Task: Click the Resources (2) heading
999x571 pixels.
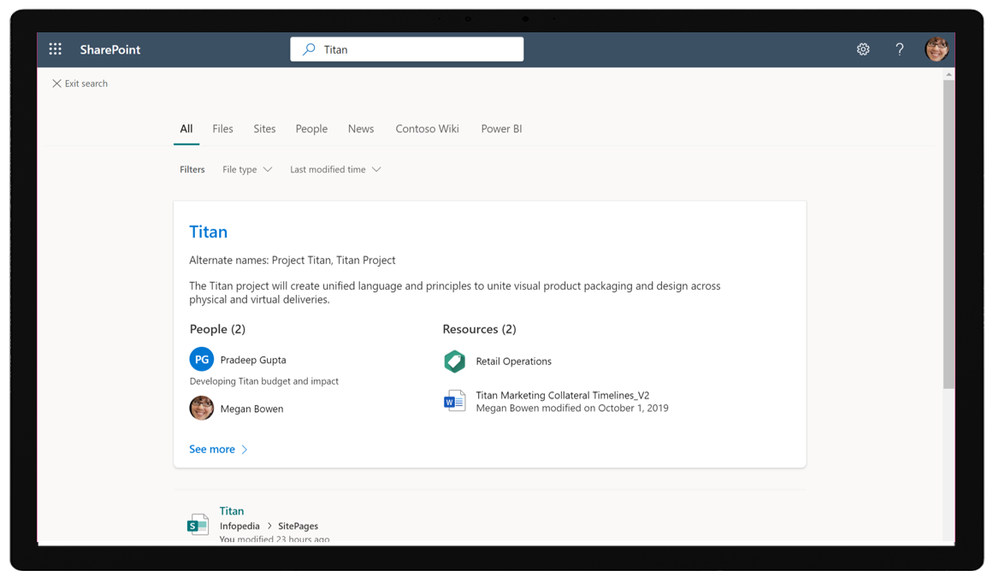Action: [x=479, y=329]
